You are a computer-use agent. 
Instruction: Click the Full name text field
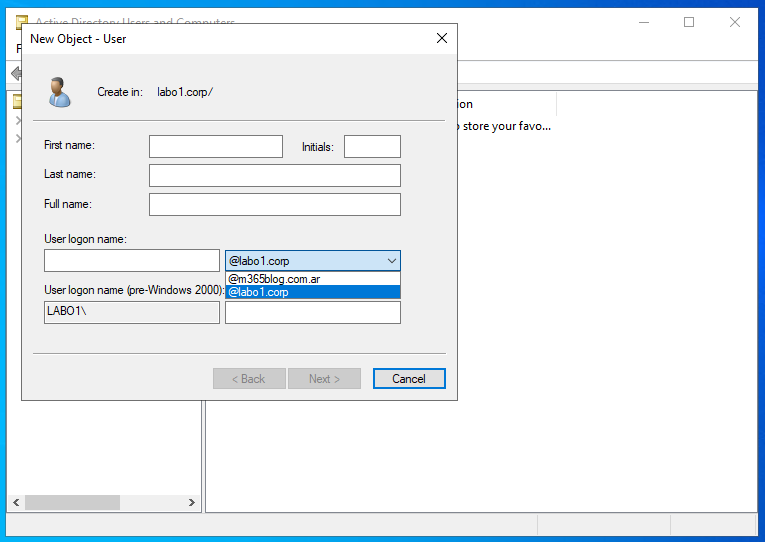[x=274, y=205]
